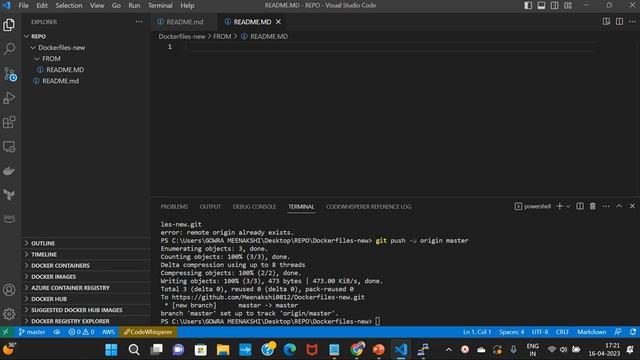Screen dimensions: 640x360
Task: Switch to the PROBLEMS tab
Action: point(174,207)
